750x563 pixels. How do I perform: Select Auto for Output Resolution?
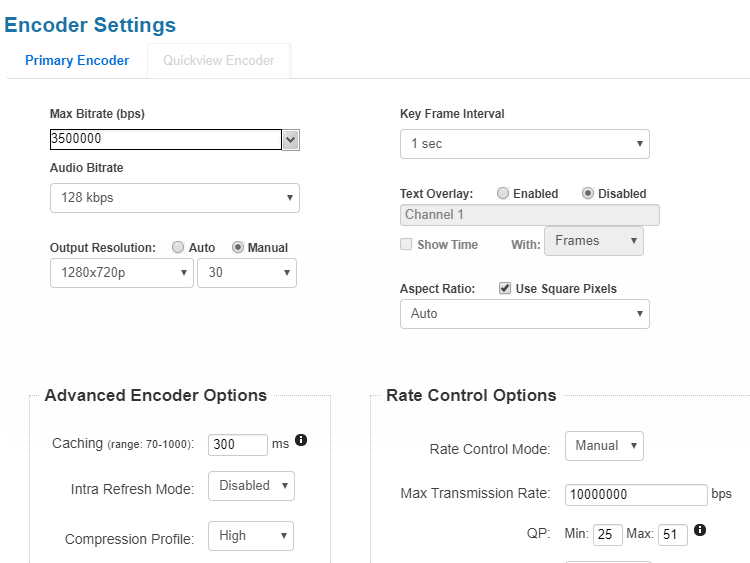178,248
